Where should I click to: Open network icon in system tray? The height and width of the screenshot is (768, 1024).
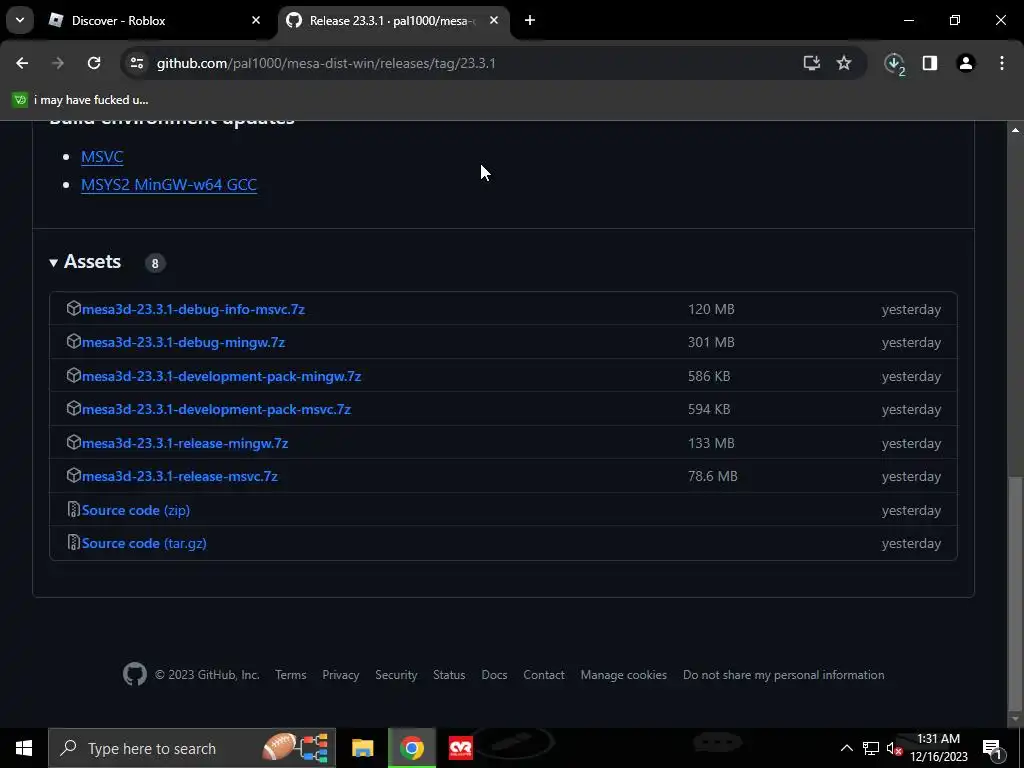(871, 748)
